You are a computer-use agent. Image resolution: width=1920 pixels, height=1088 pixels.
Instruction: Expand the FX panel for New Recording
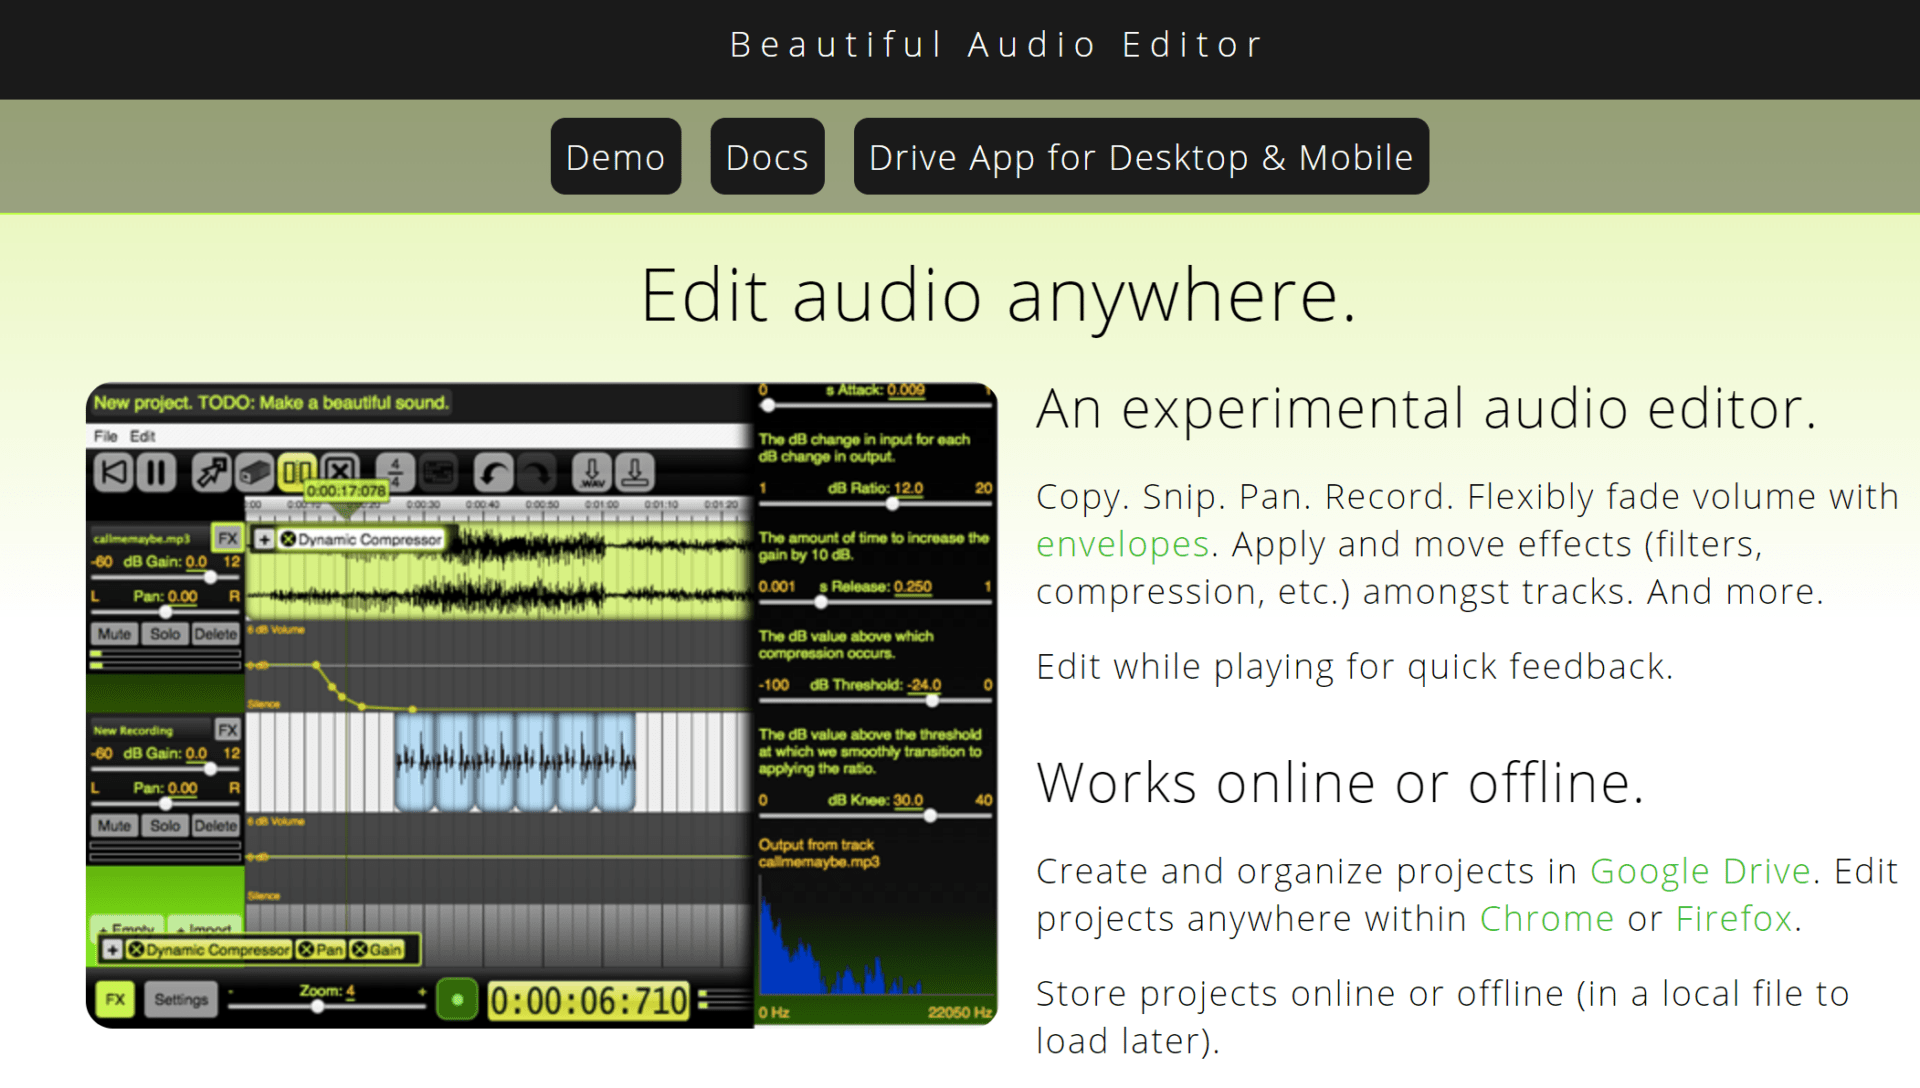pyautogui.click(x=228, y=730)
